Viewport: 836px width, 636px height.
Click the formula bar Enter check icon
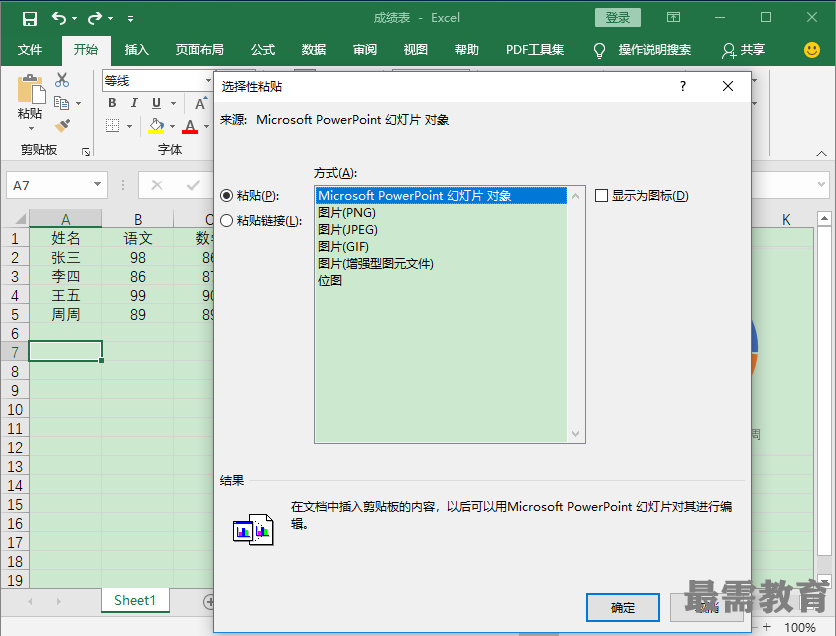tap(193, 186)
